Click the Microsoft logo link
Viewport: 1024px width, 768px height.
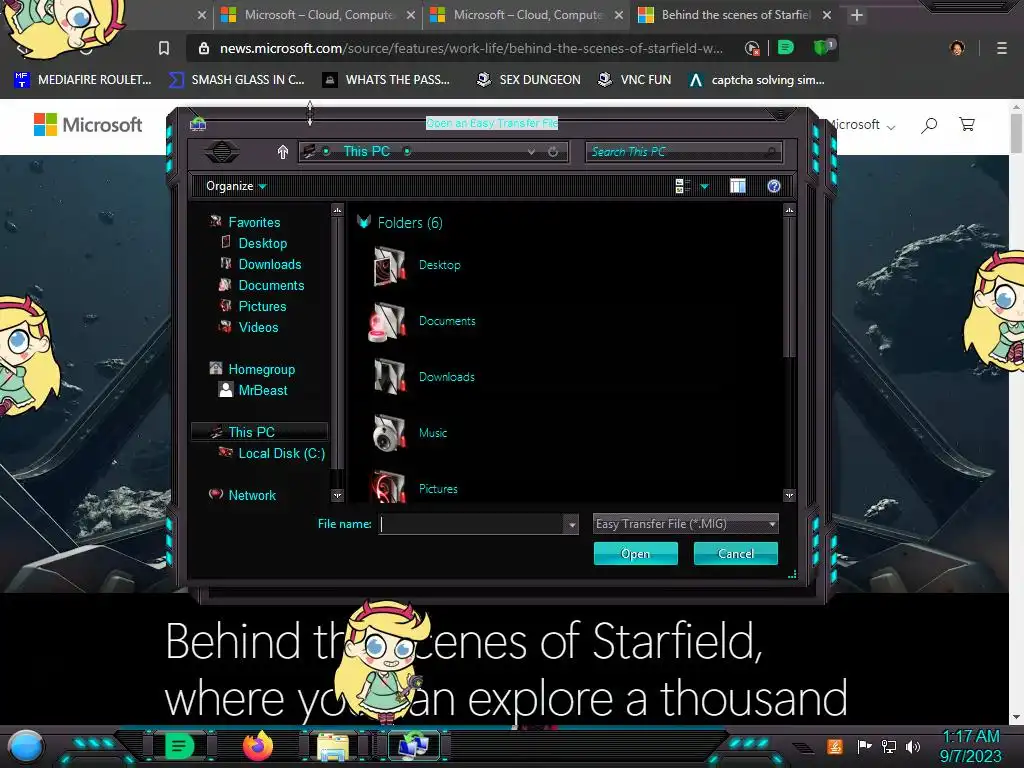[88, 124]
